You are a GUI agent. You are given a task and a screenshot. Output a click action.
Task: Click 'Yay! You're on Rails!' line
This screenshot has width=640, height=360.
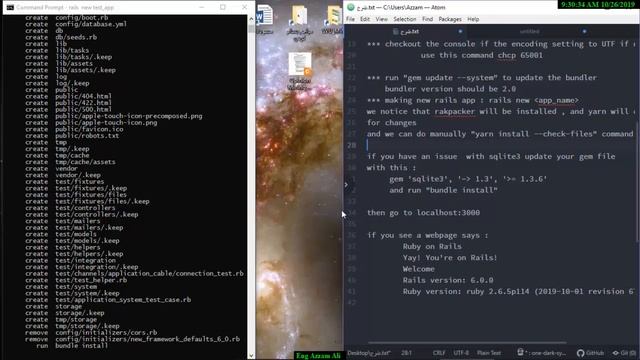(450, 258)
